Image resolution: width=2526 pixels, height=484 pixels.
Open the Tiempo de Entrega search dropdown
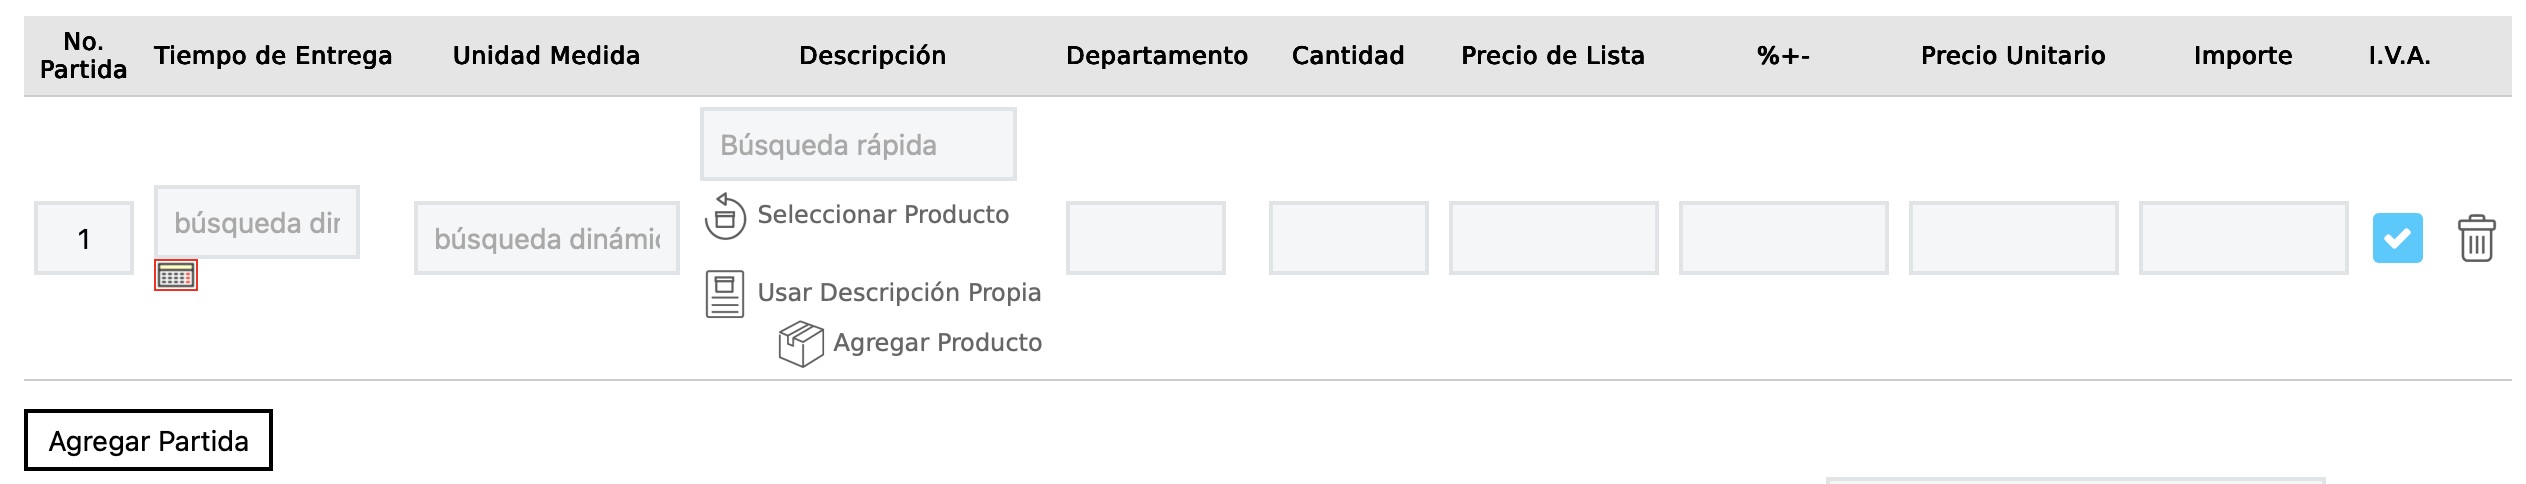click(257, 222)
